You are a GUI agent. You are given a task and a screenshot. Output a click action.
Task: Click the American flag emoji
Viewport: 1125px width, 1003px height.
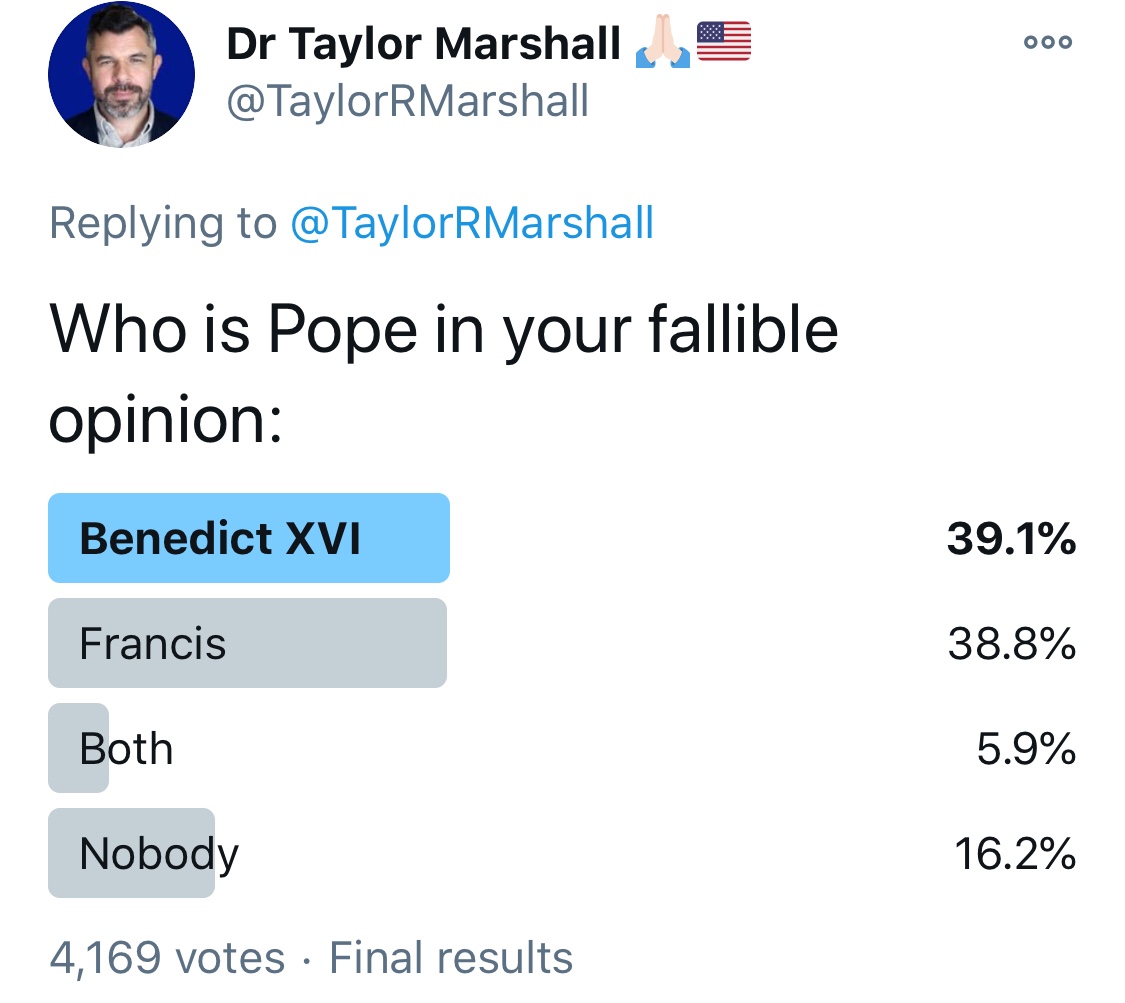click(724, 42)
